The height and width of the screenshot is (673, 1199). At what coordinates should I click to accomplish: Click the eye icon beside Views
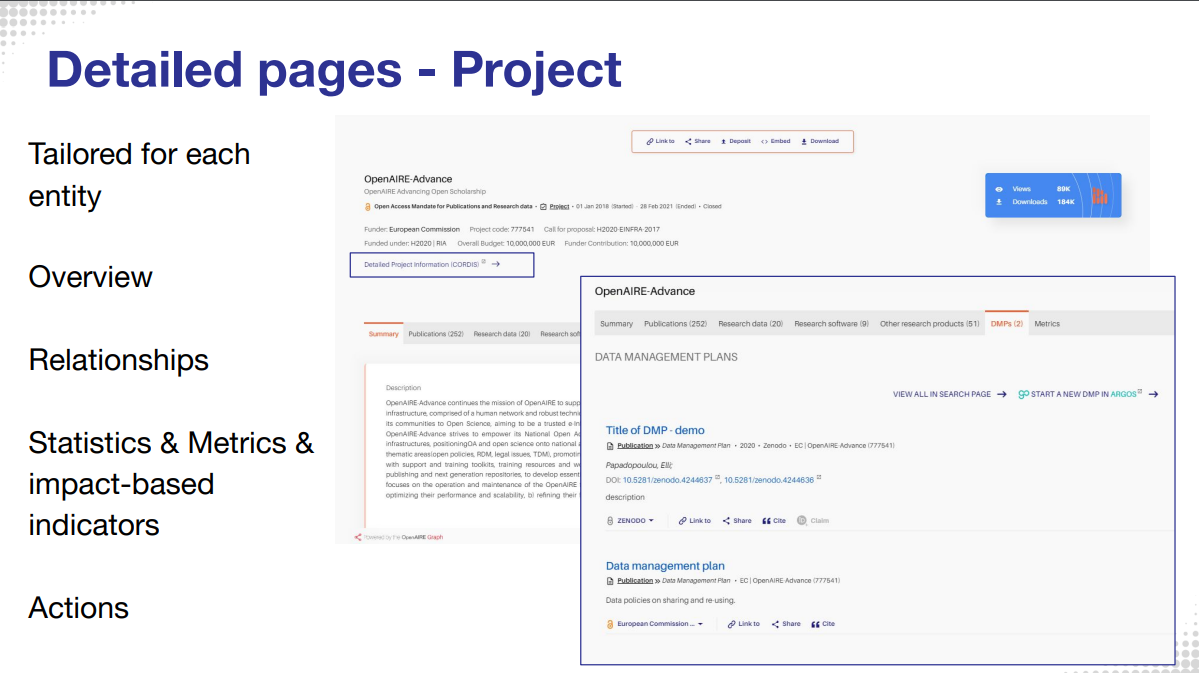point(999,189)
